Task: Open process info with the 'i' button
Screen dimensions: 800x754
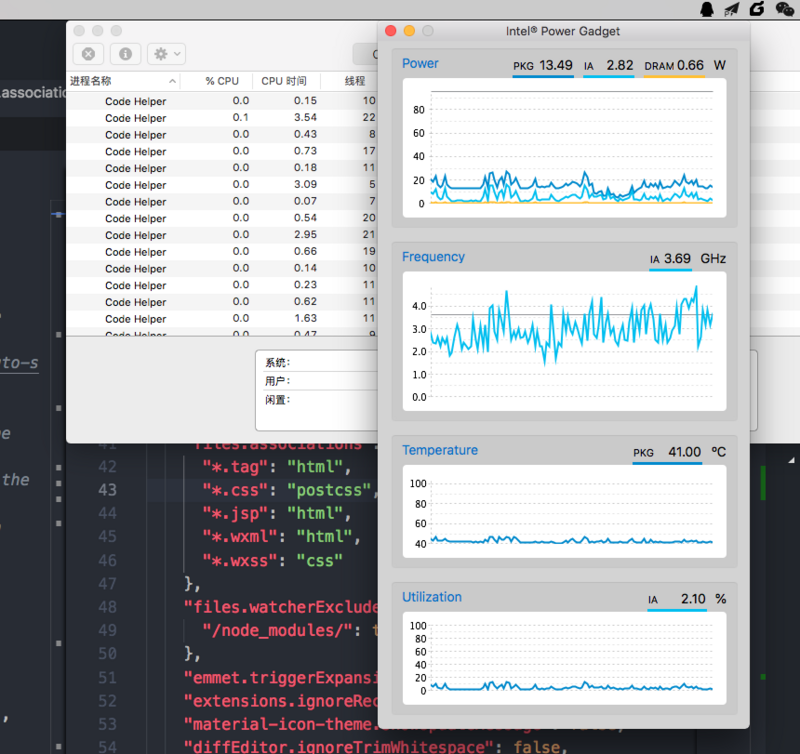Action: pos(126,54)
